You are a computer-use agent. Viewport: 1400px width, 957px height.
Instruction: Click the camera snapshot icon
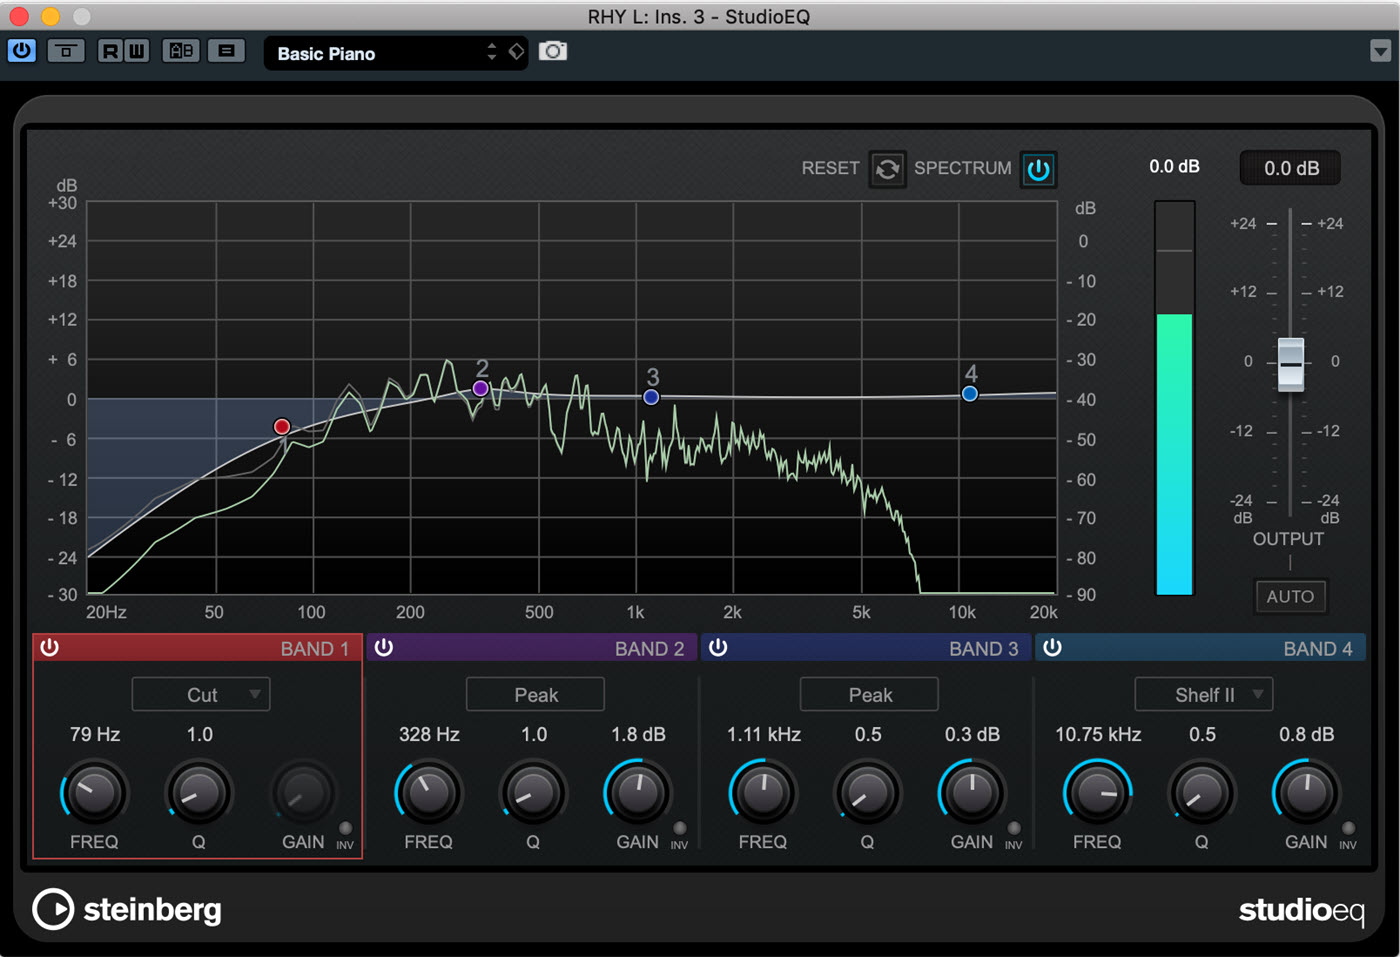(553, 51)
